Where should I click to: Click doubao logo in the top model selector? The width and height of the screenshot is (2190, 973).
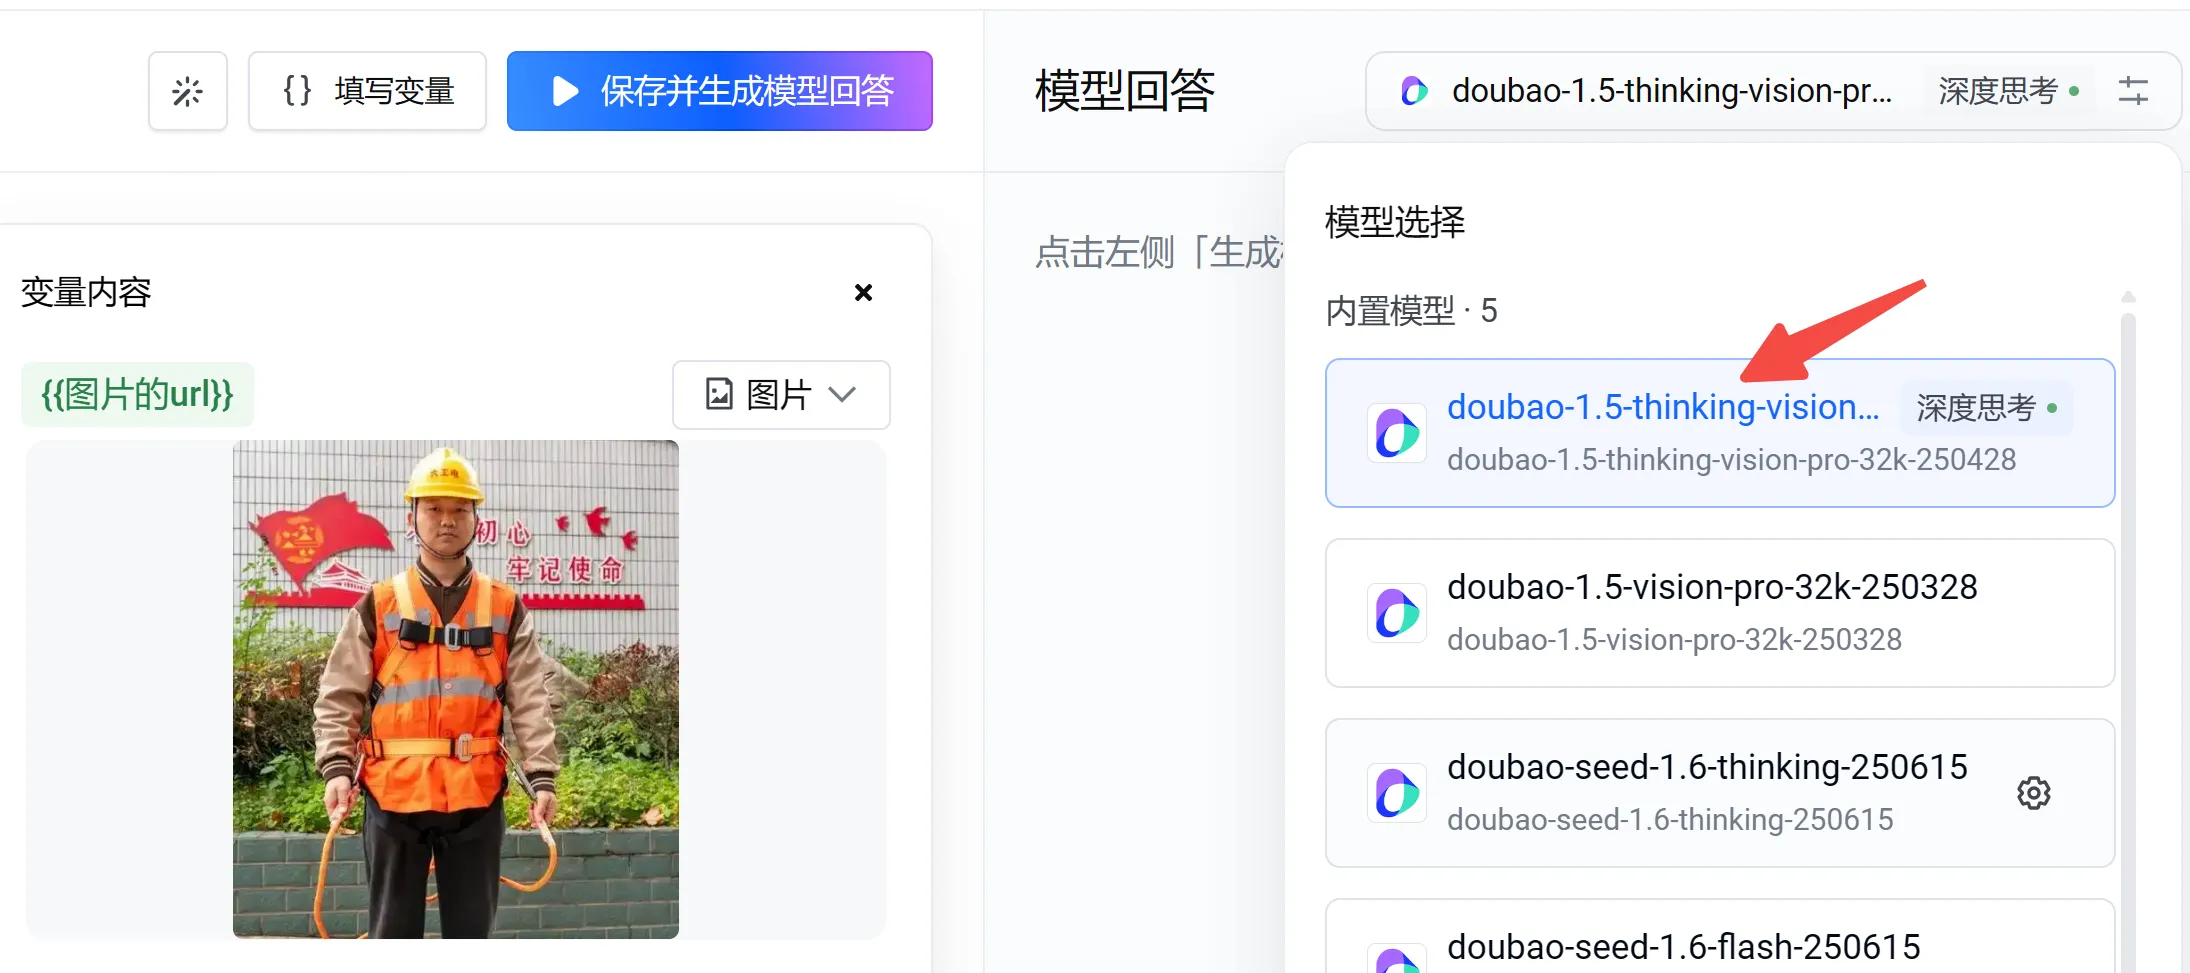tap(1414, 91)
